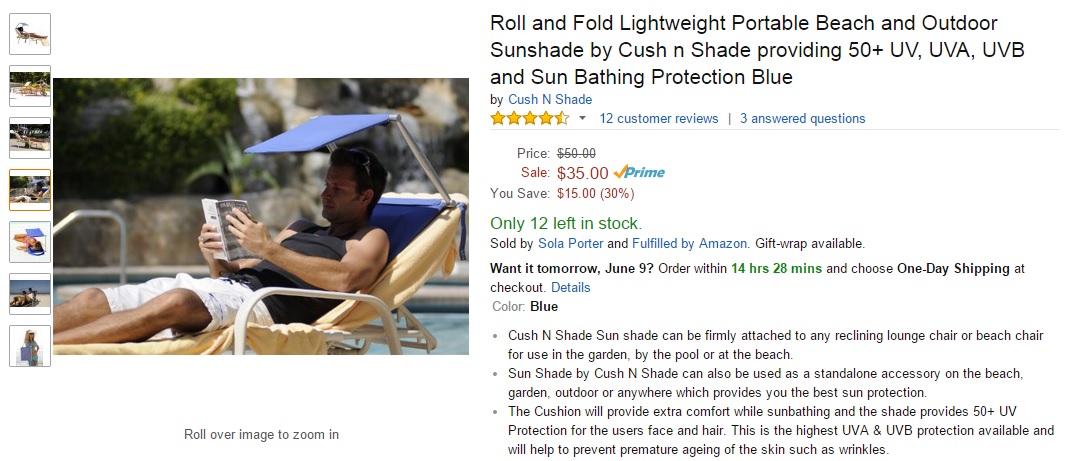Click the $35.00 sale price
This screenshot has width=1078, height=461.
[582, 172]
